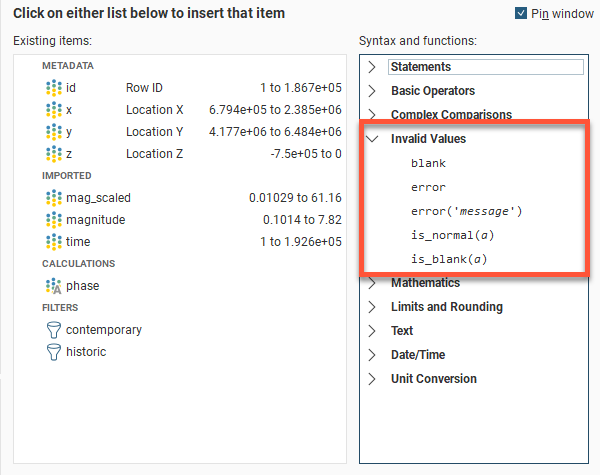Click the phase calculation icon
Screen dimensions: 600x475
click(54, 286)
